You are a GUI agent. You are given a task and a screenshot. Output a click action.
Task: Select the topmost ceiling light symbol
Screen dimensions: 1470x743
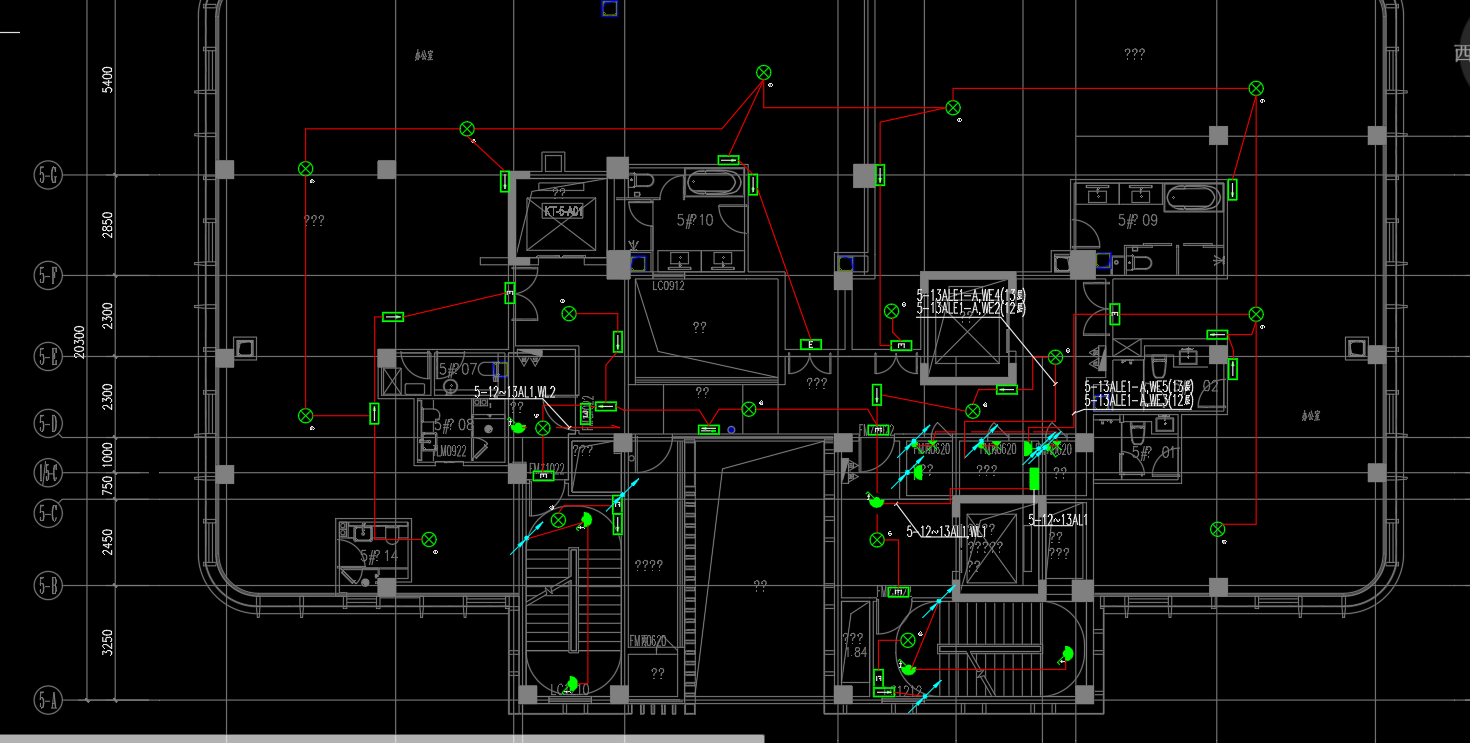point(763,72)
